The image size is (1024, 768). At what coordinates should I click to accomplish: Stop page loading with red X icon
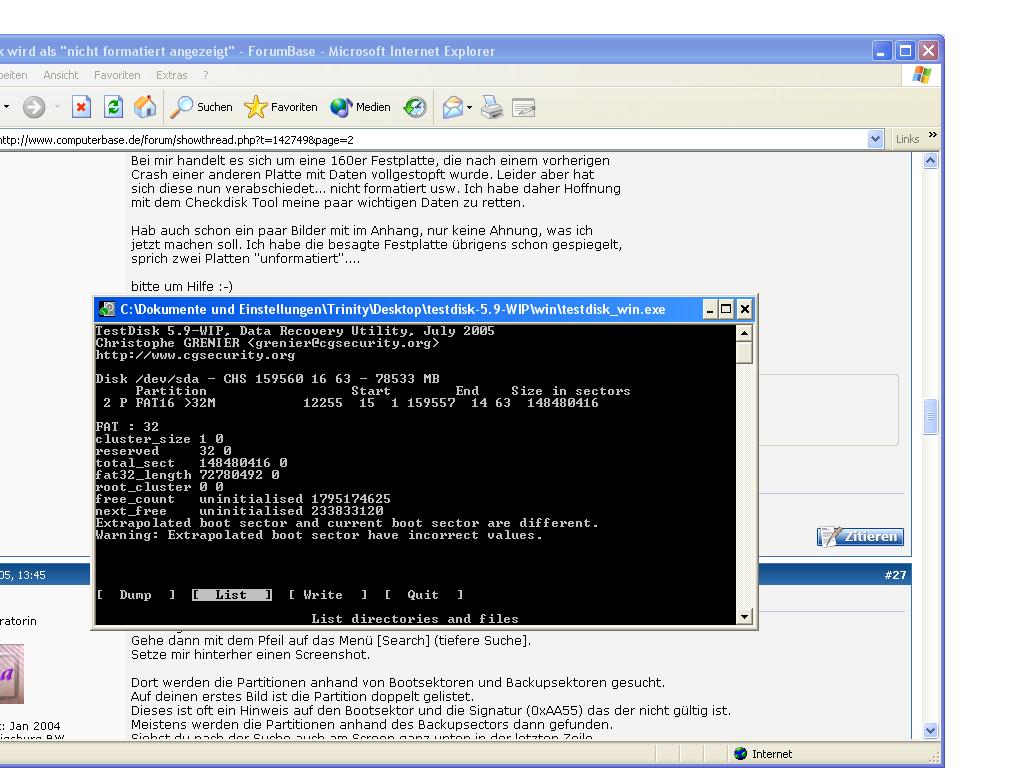[x=81, y=107]
